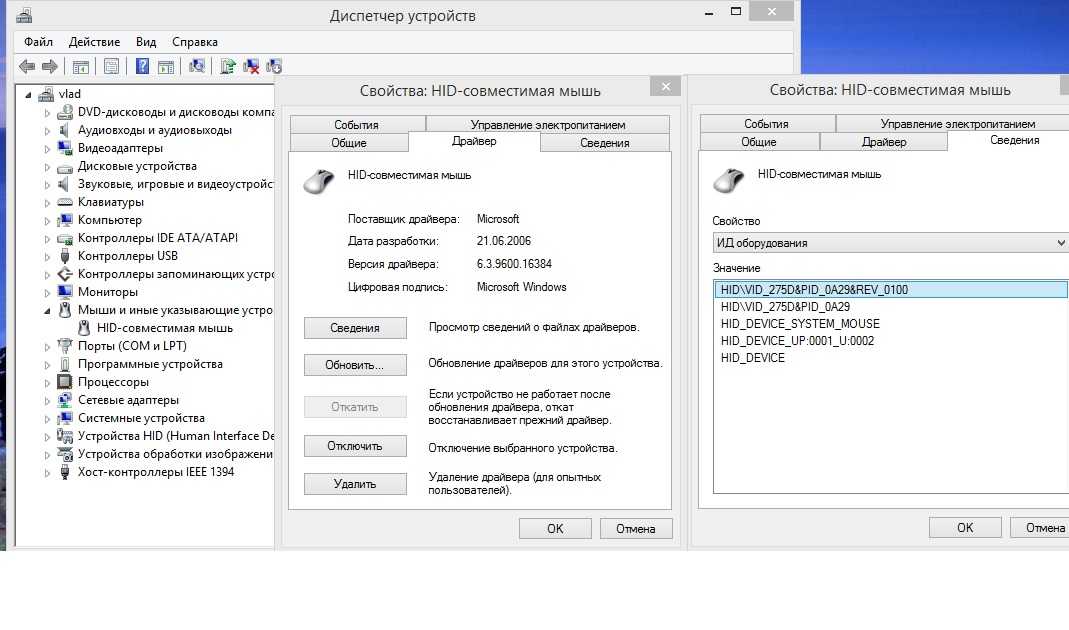The height and width of the screenshot is (630, 1069).
Task: Open the Properties sheet toolbar icon
Action: coord(111,66)
